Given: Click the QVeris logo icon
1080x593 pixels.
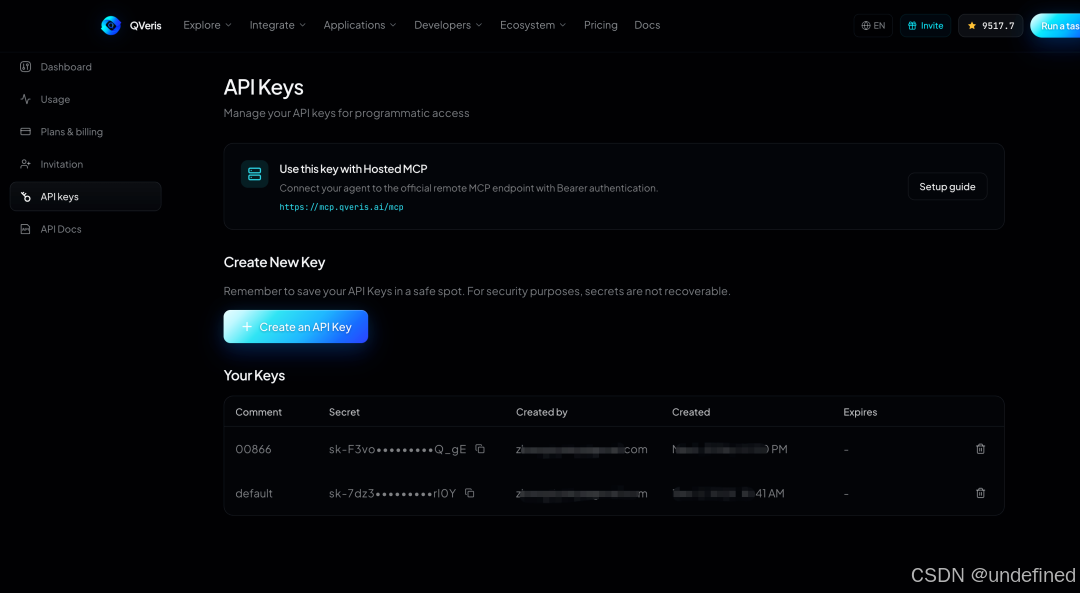Looking at the screenshot, I should coord(110,25).
